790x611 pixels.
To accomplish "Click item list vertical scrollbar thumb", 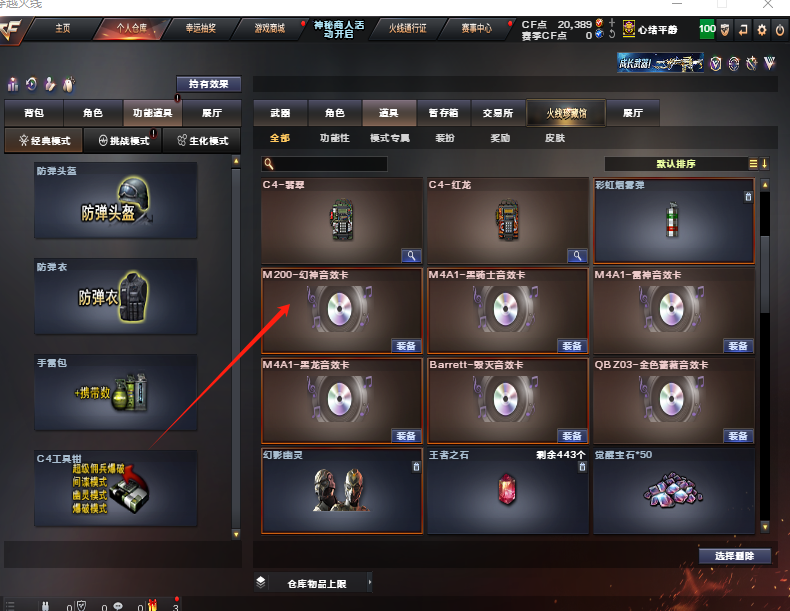I will tap(764, 275).
